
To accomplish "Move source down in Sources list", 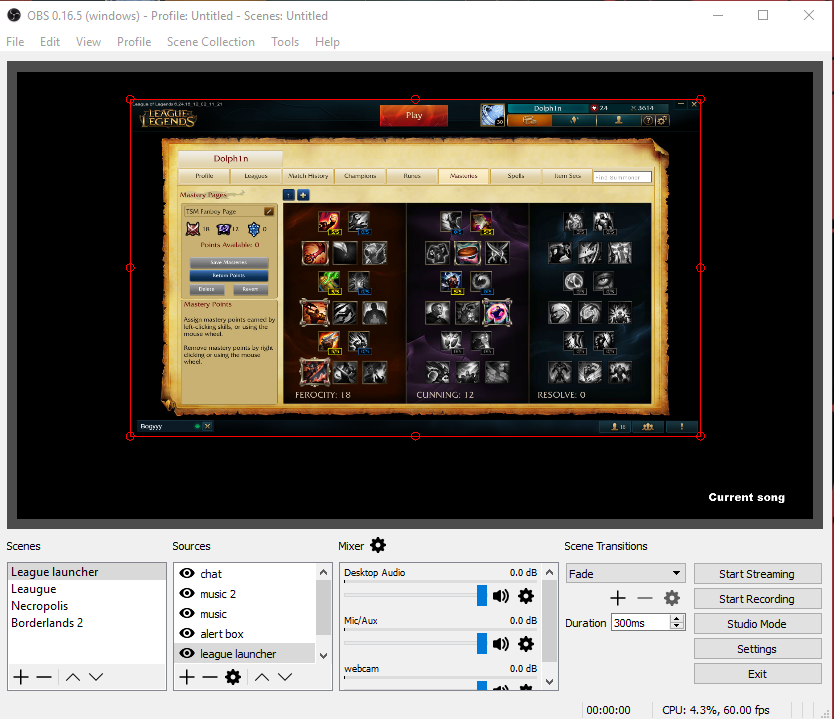I will 285,677.
